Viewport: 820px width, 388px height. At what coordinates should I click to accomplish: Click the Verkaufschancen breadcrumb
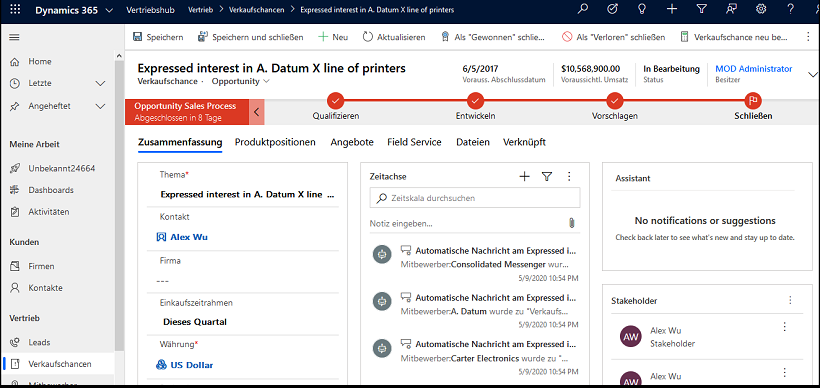(256, 10)
